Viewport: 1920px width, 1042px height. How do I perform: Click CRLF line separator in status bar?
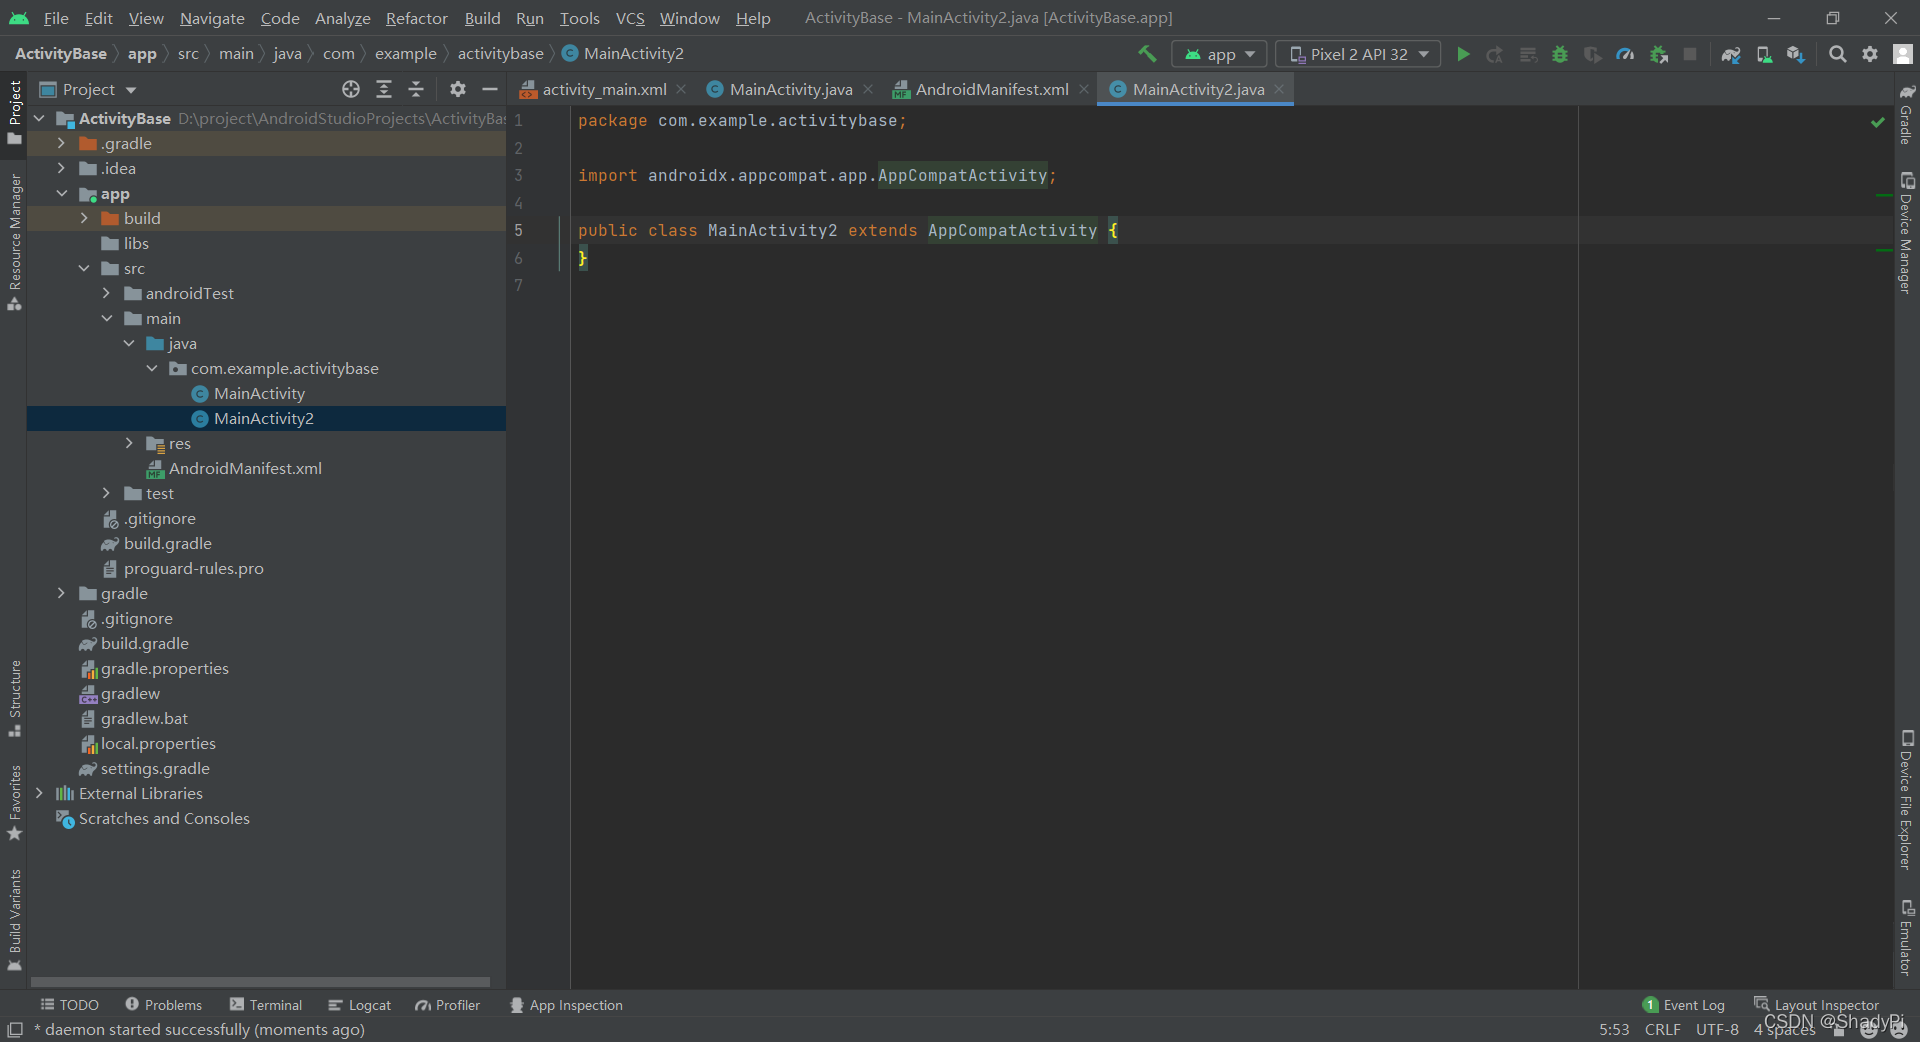tap(1662, 1030)
